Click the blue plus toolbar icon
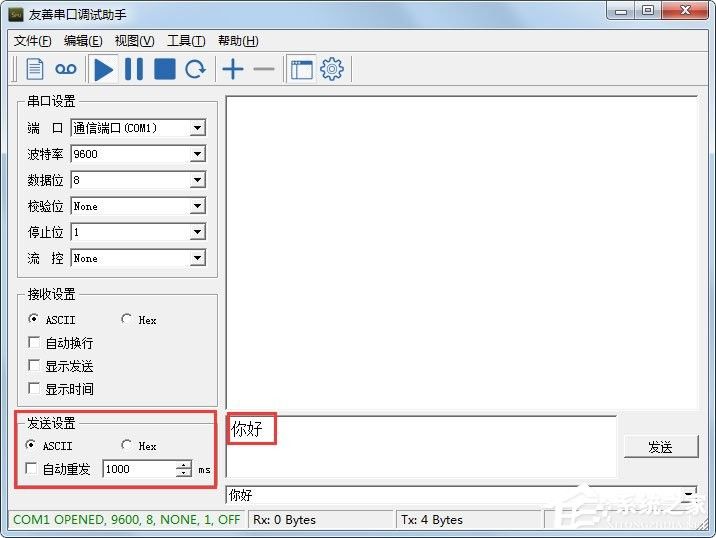This screenshot has height=538, width=716. pyautogui.click(x=233, y=69)
